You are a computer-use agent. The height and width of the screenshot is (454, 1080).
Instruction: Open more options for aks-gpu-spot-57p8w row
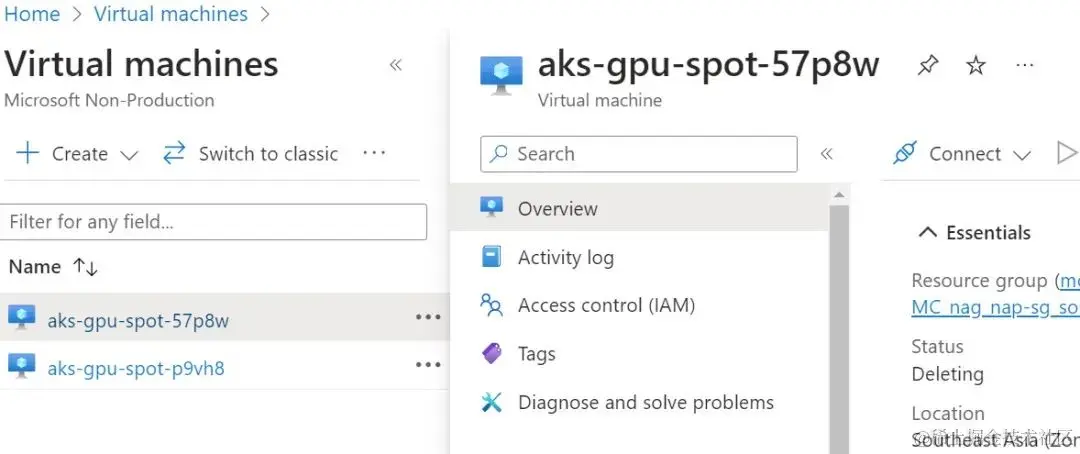click(x=428, y=318)
